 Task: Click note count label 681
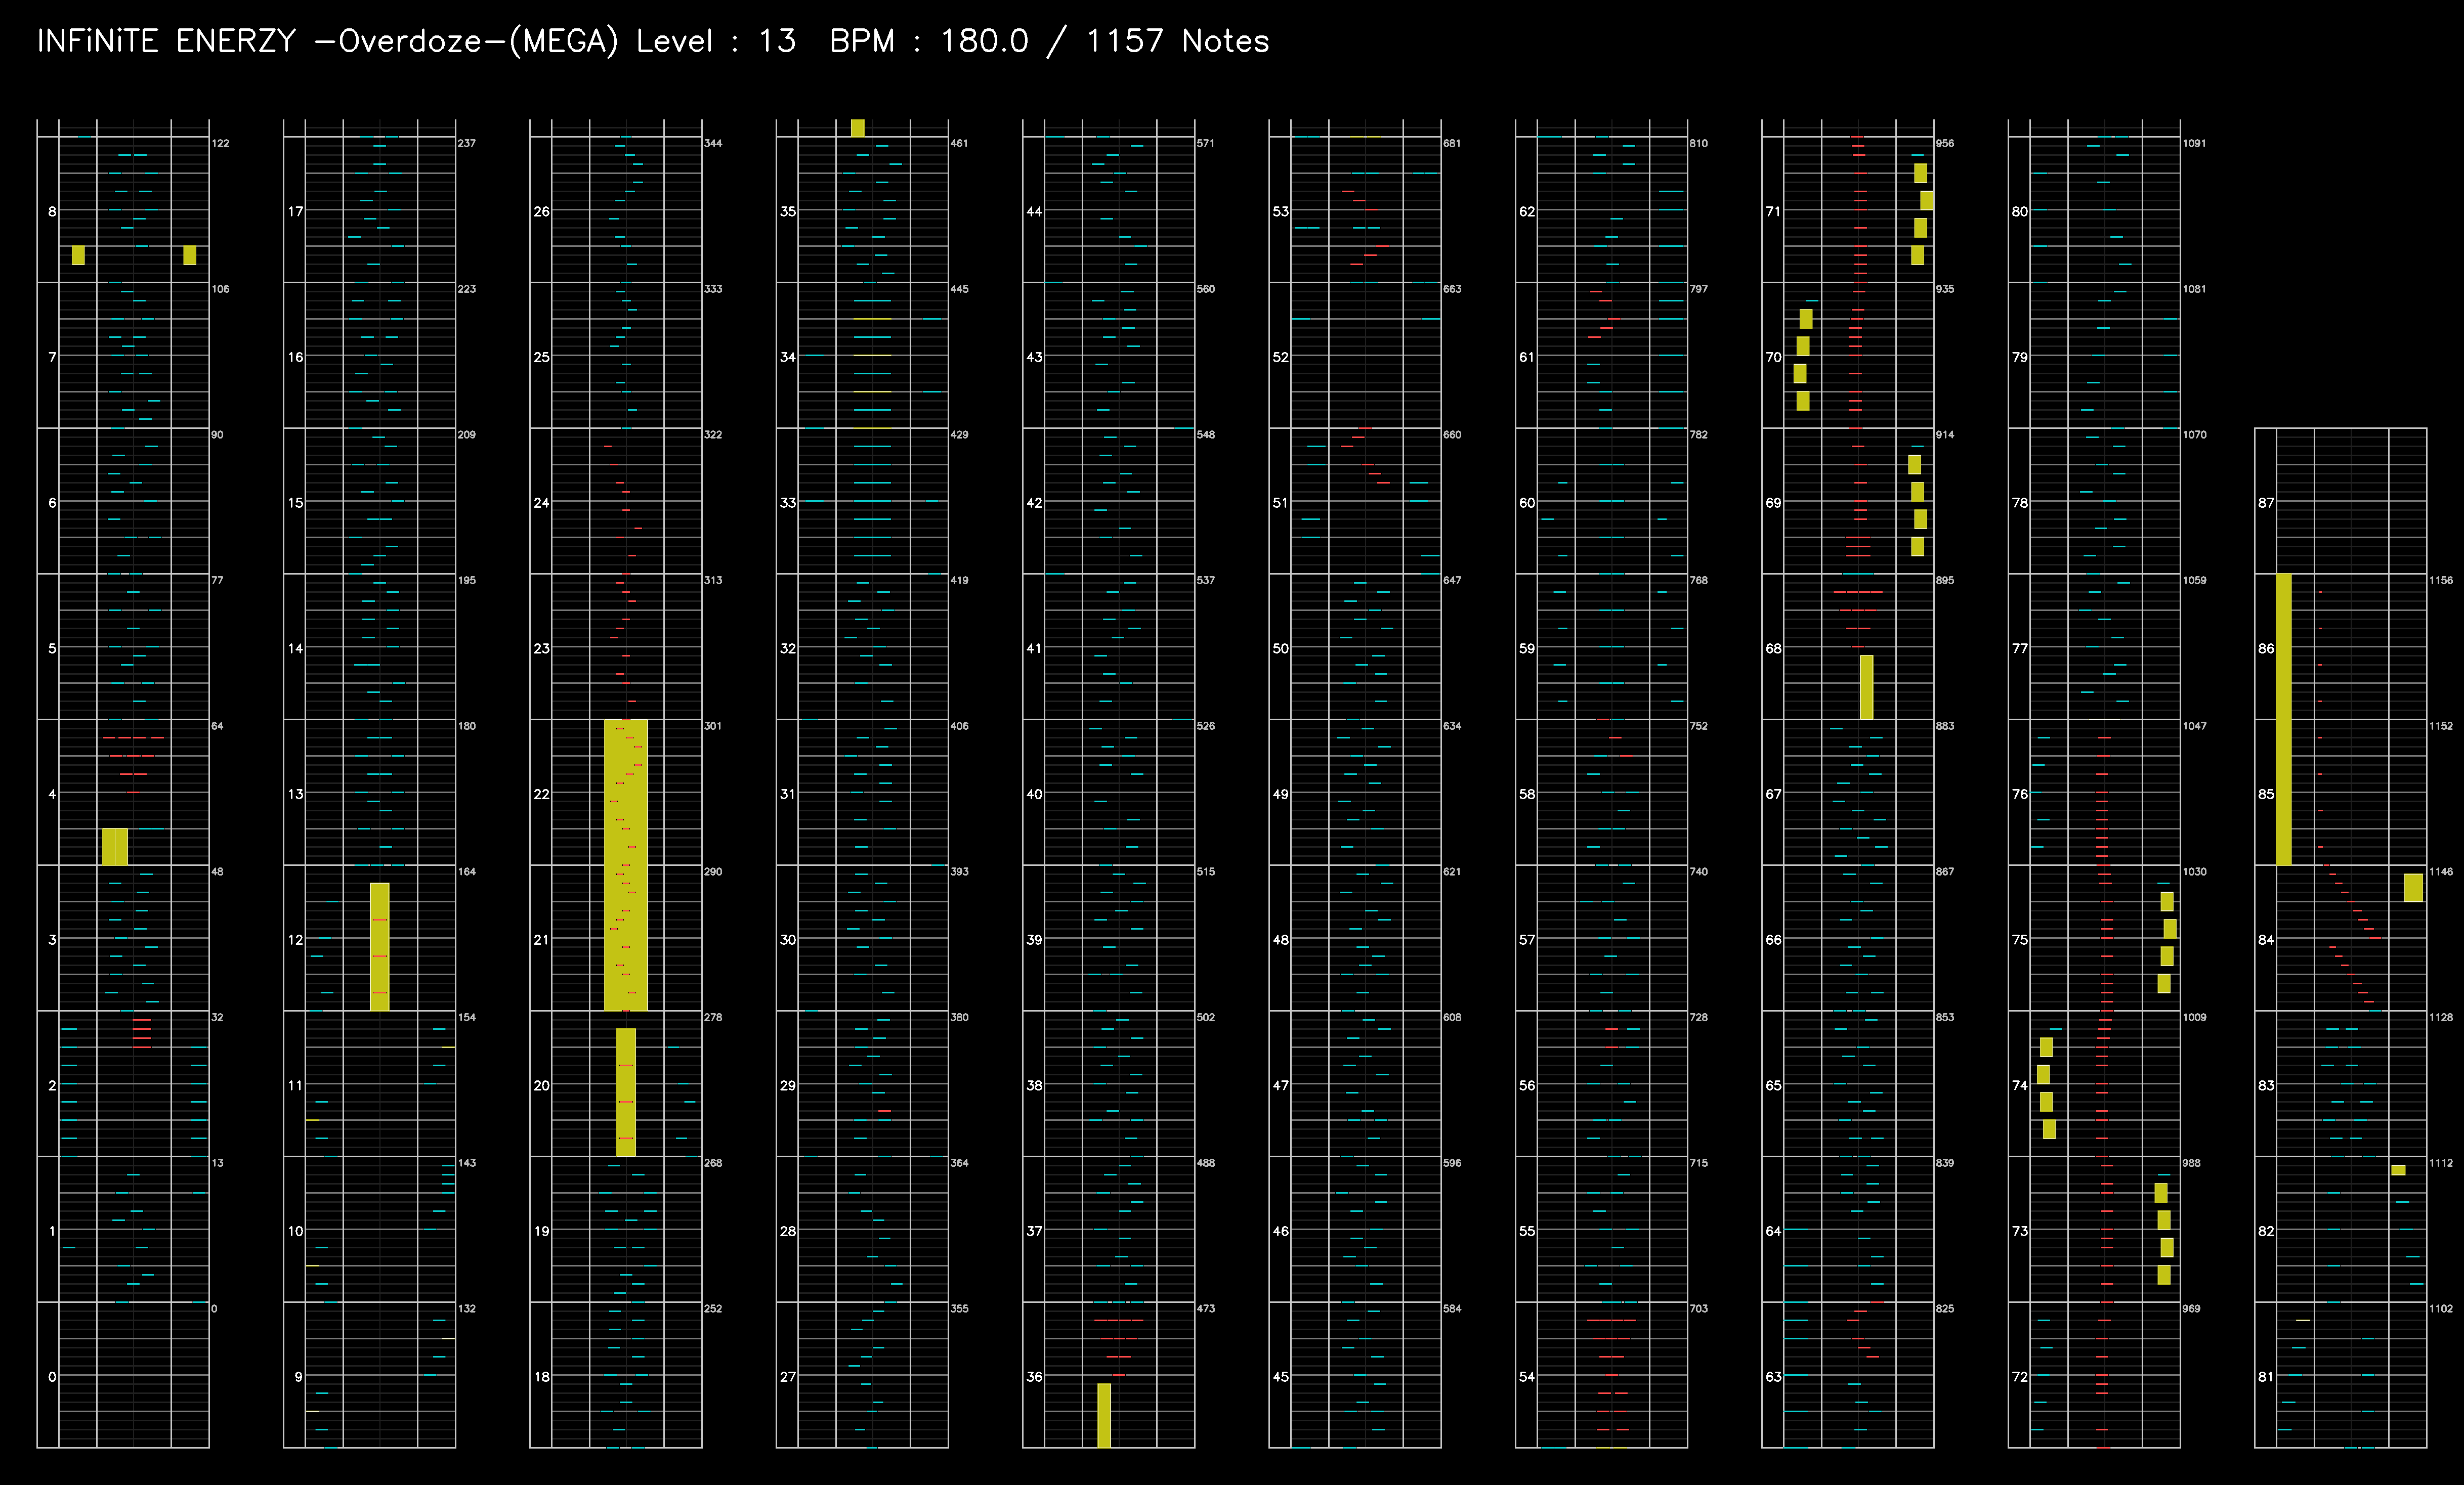tap(1452, 143)
